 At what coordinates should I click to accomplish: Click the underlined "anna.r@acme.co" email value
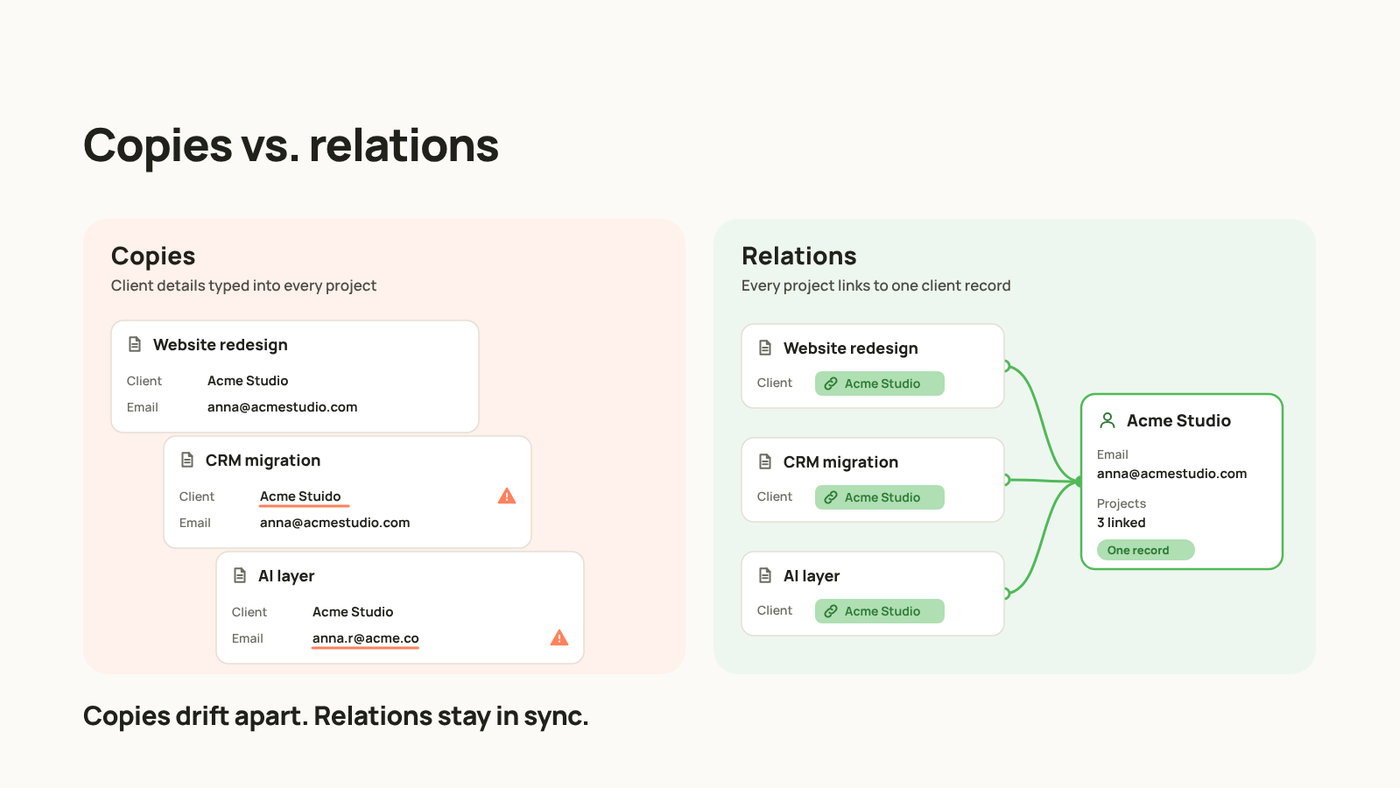point(365,639)
